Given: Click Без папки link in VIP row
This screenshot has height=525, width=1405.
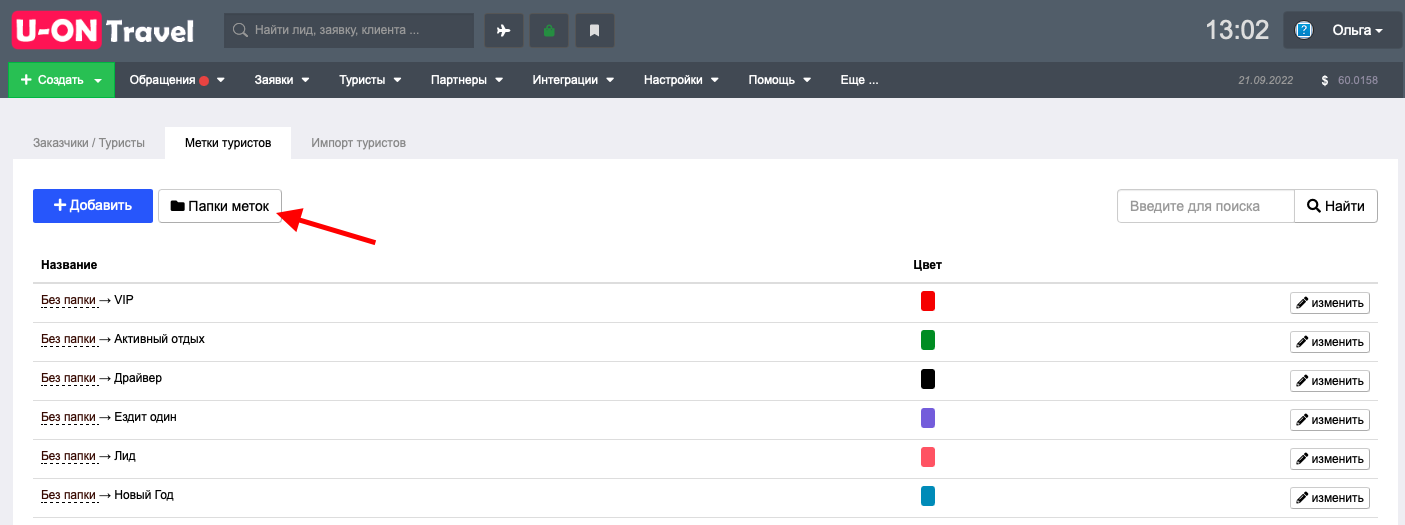Looking at the screenshot, I should pos(68,300).
